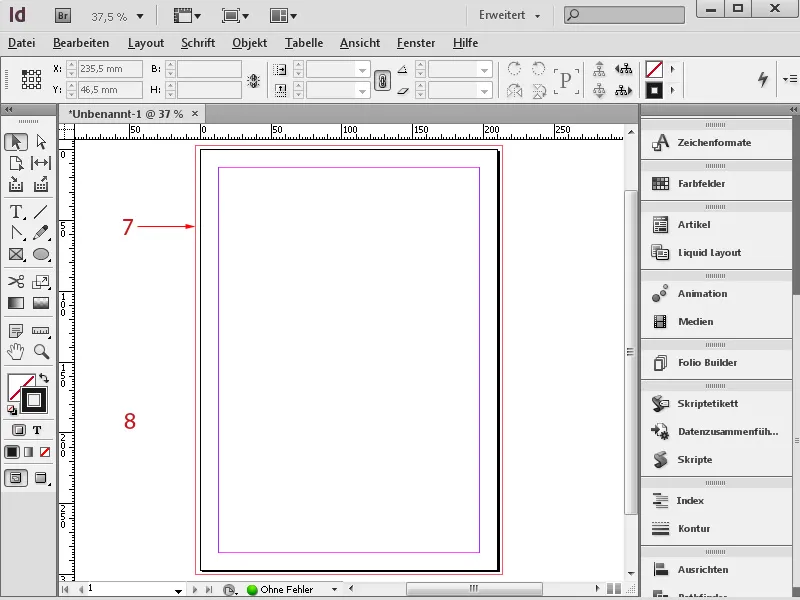Pick the Scissors tool
The width and height of the screenshot is (800, 600).
[16, 281]
